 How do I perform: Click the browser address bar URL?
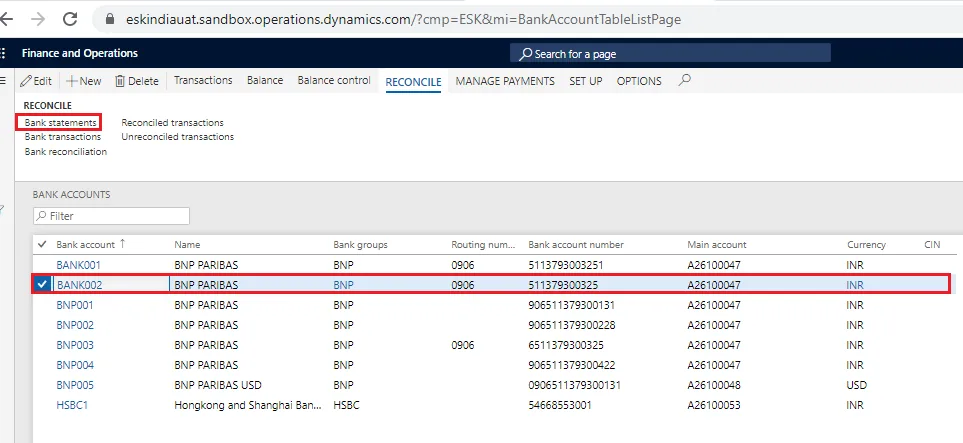[404, 20]
